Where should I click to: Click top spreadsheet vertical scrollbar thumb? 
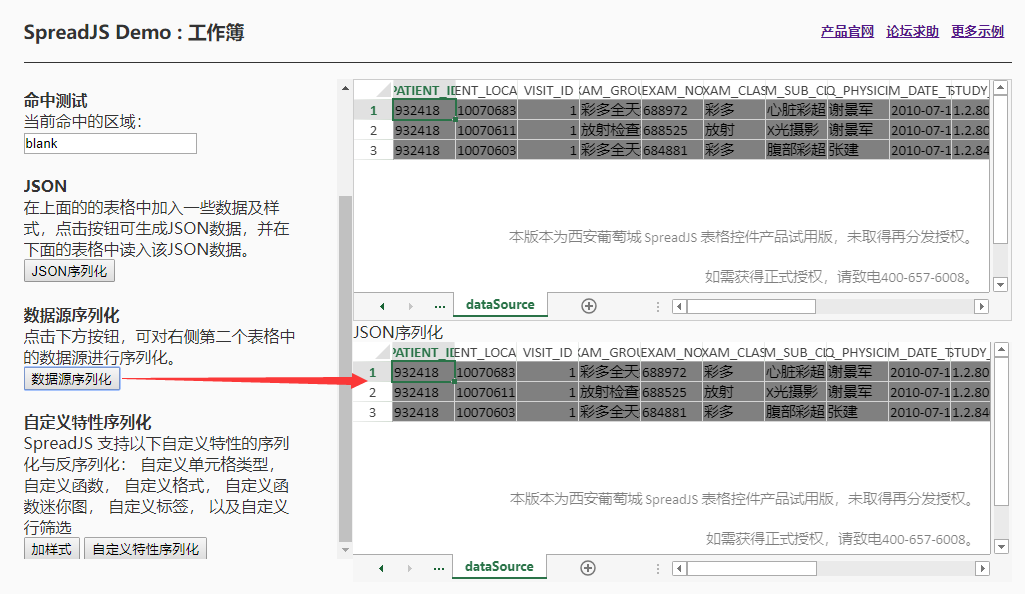(1000, 169)
